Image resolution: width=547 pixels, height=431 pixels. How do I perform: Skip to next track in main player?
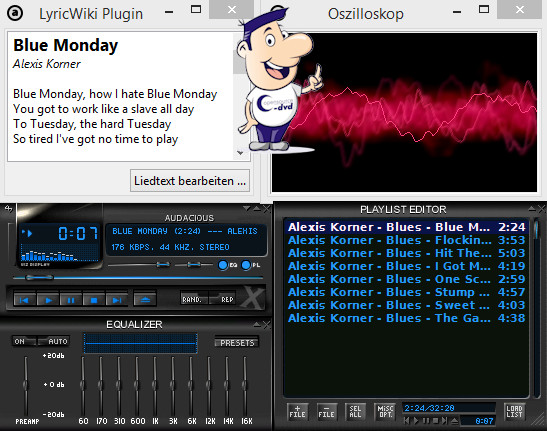(x=117, y=300)
